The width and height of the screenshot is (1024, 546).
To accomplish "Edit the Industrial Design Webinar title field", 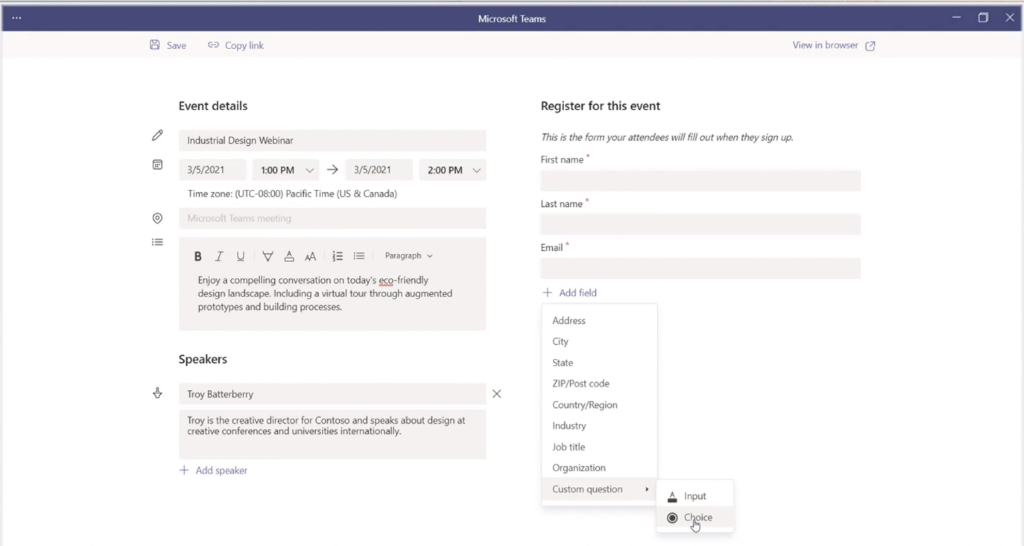I will coord(332,140).
